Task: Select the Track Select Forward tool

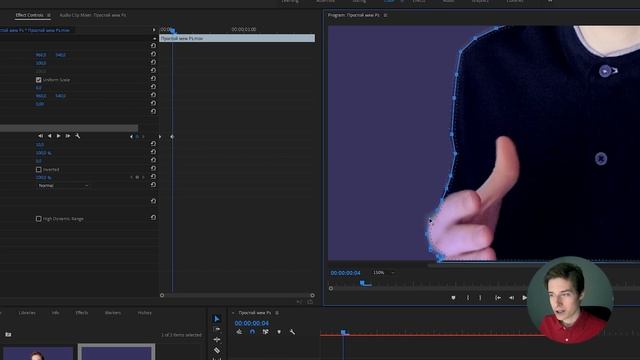Action: point(217,329)
